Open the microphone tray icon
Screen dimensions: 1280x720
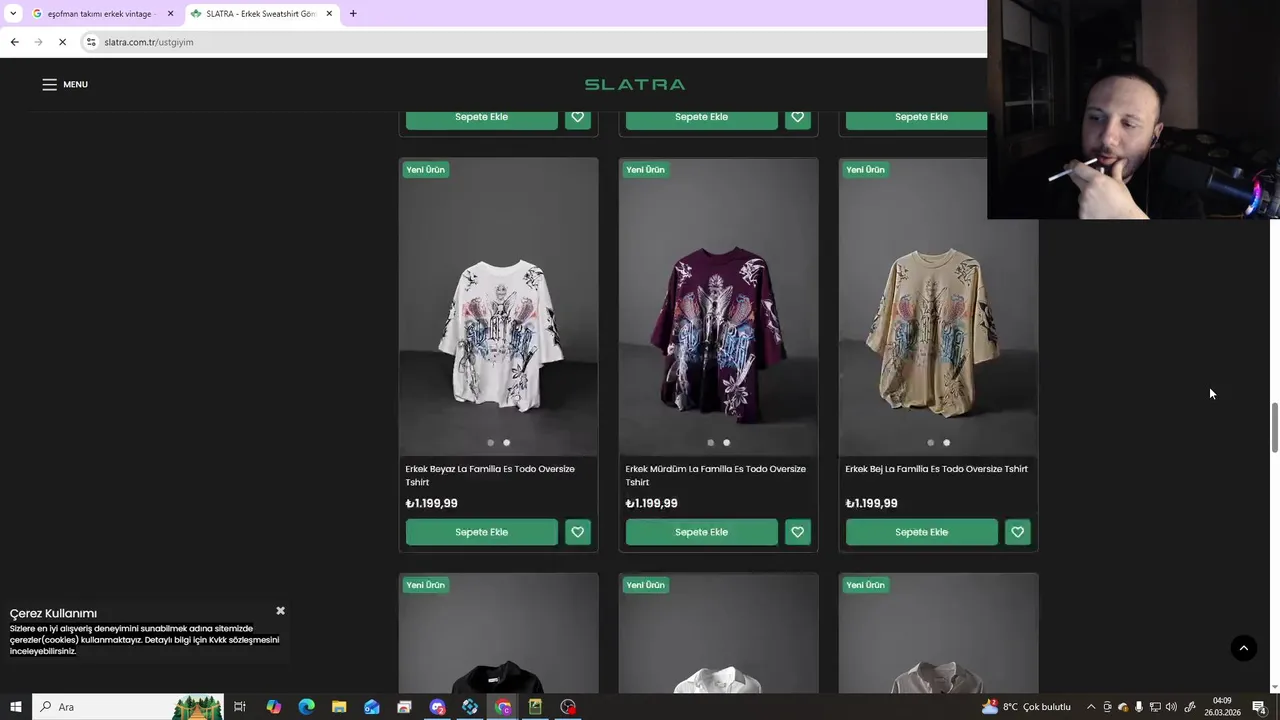pyautogui.click(x=1139, y=707)
